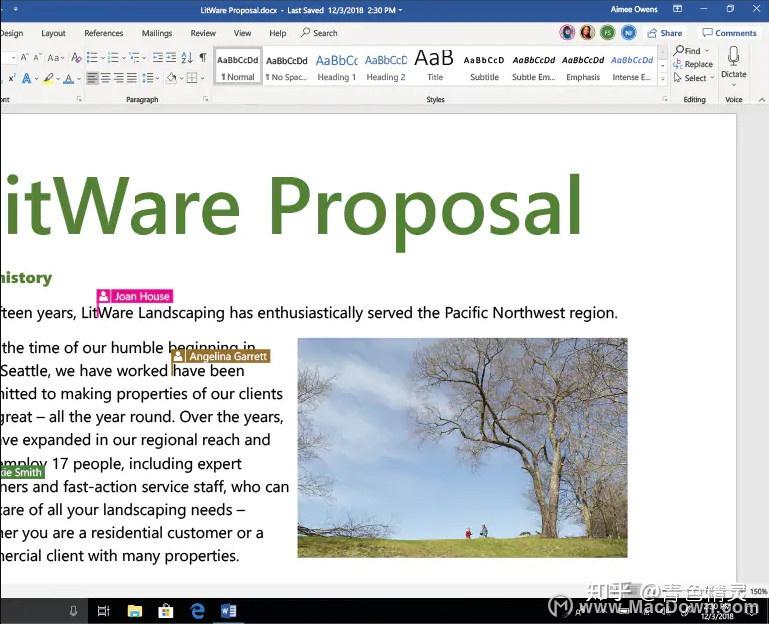
Task: Open the borders dropdown arrow
Action: coord(202,78)
